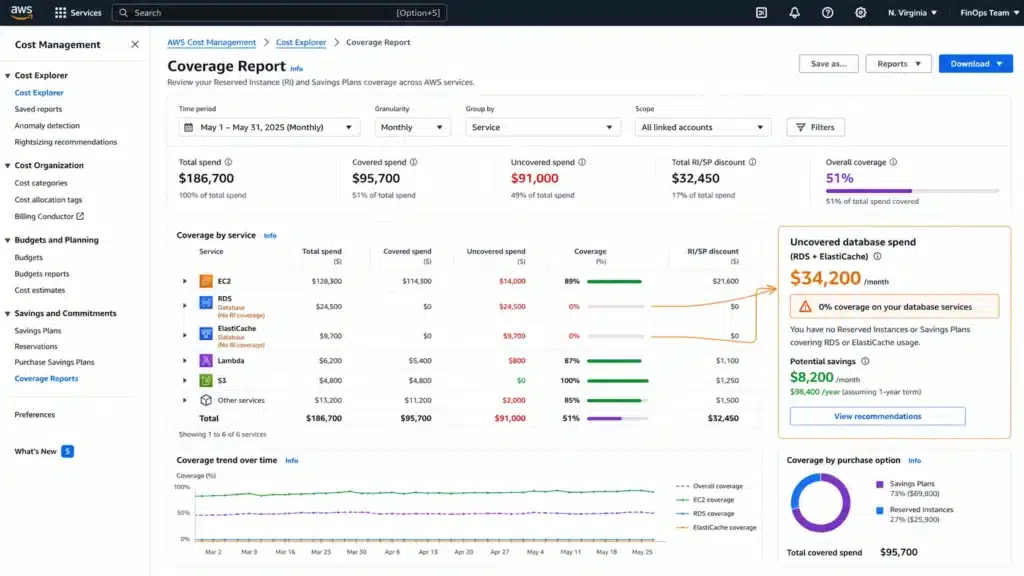The width and height of the screenshot is (1024, 576).
Task: Click the info icon beside Total spend
Action: tap(229, 162)
